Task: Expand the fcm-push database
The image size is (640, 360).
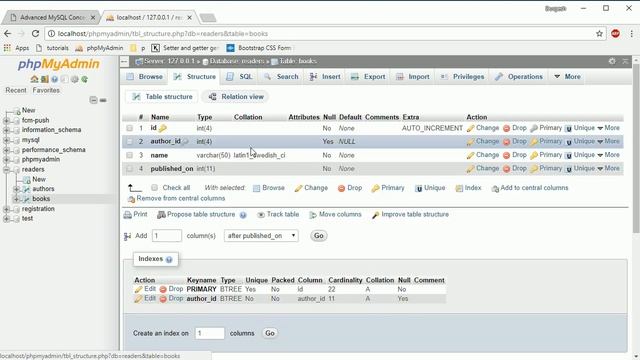Action: 6,120
